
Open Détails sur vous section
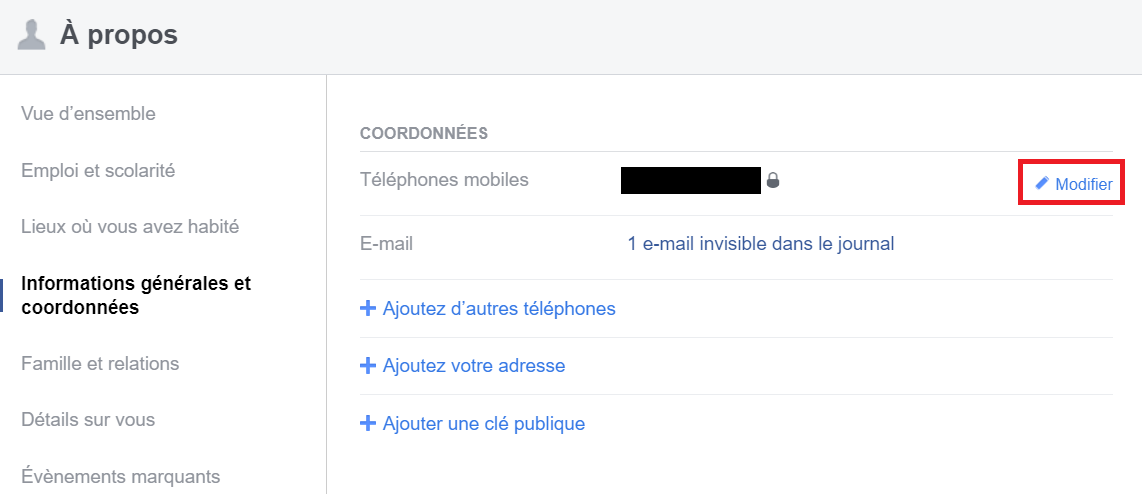88,420
